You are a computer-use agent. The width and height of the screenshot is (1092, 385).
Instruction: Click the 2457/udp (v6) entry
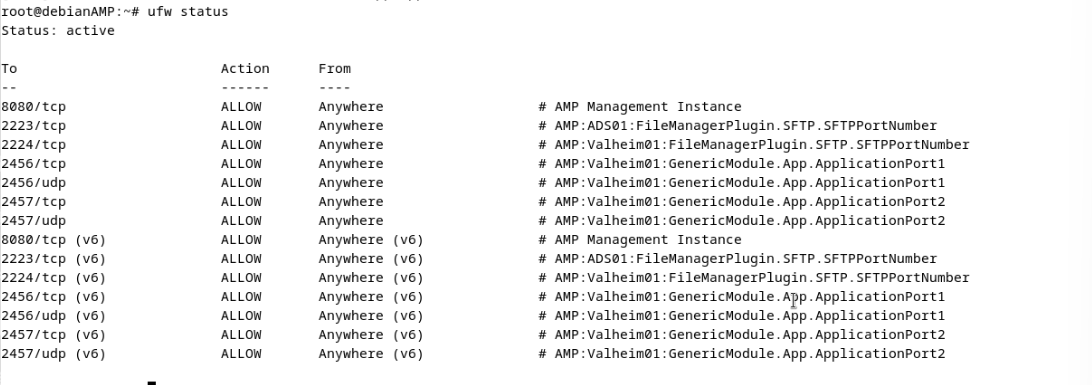pyautogui.click(x=54, y=354)
